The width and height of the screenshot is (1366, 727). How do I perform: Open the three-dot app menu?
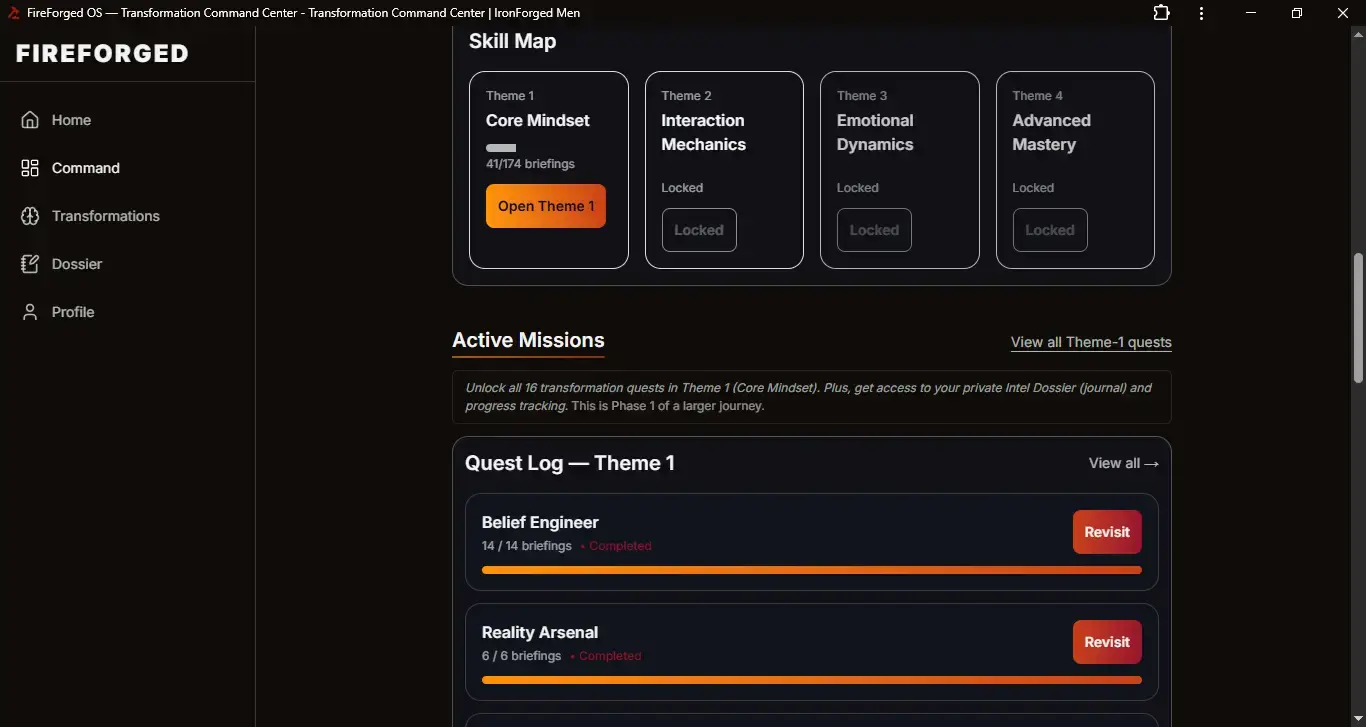(1201, 13)
